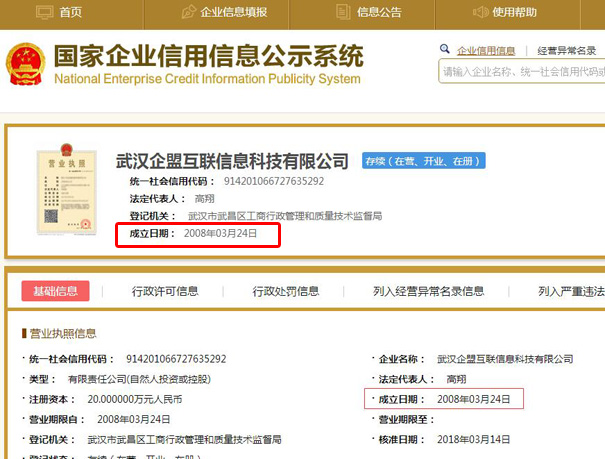Open the business license thumbnail image
This screenshot has height=459, width=605.
click(66, 189)
